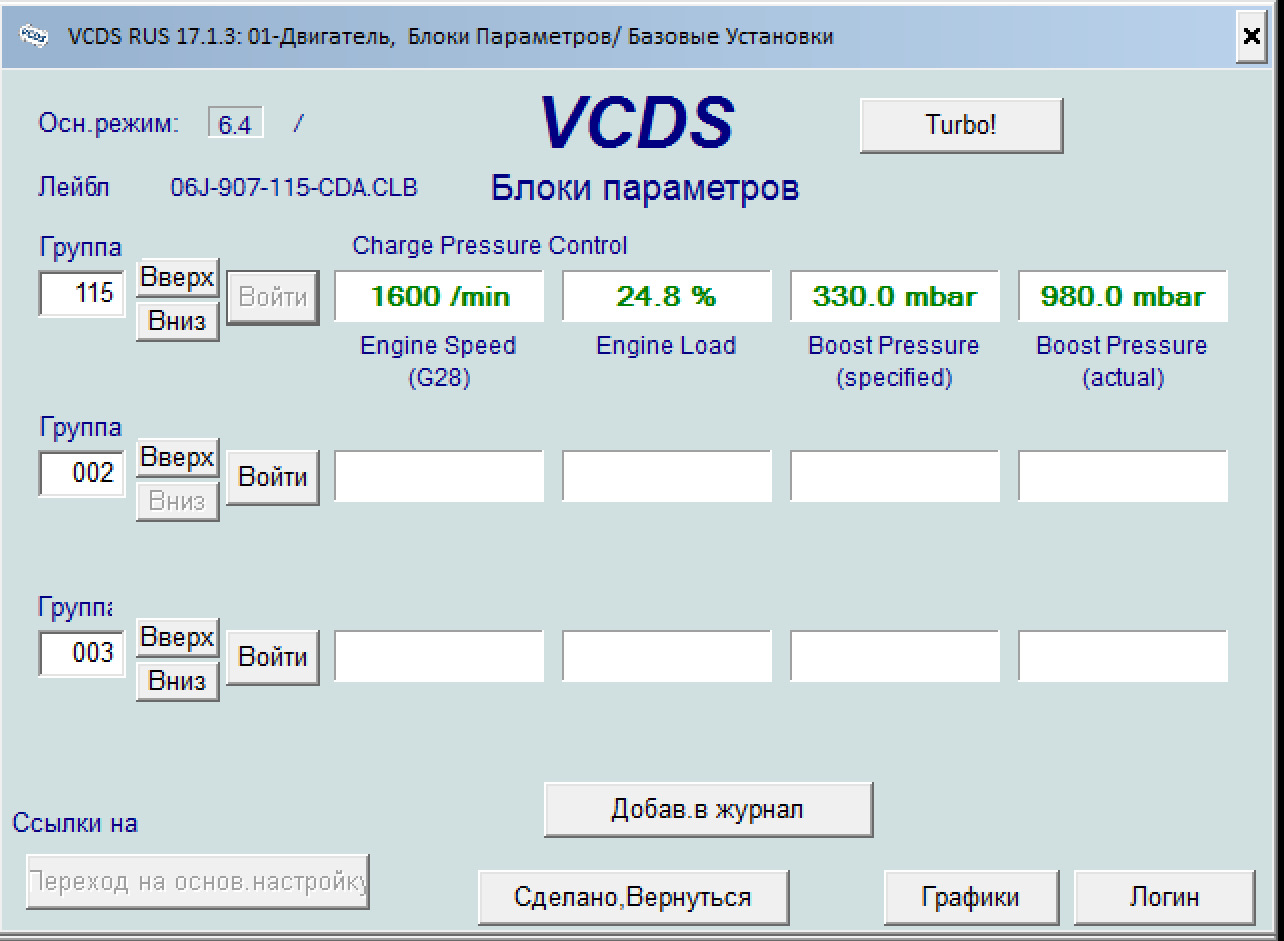Click the Лейбл label text
Screen dimensions: 1284x941
point(74,188)
